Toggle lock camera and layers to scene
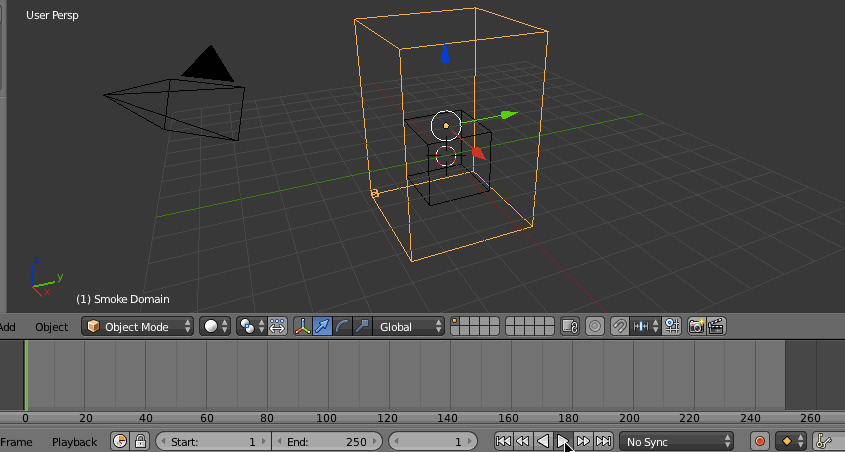This screenshot has height=452, width=845. (x=570, y=326)
